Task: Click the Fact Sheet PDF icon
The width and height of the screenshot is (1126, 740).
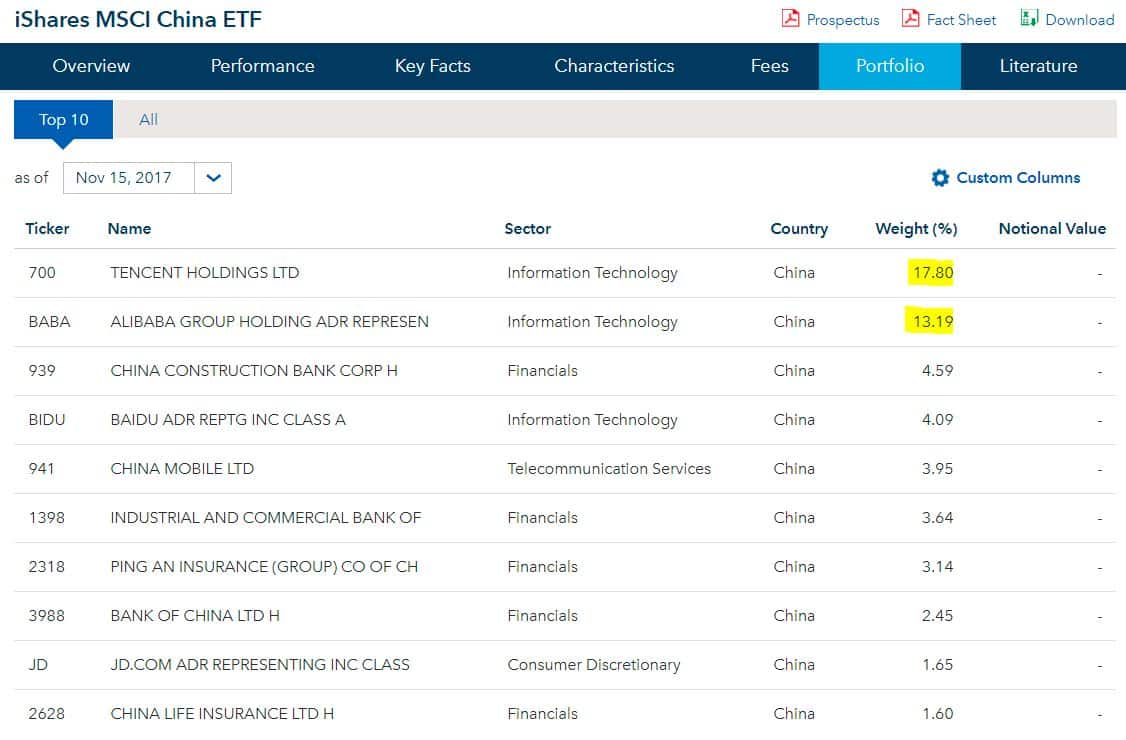Action: (x=910, y=19)
